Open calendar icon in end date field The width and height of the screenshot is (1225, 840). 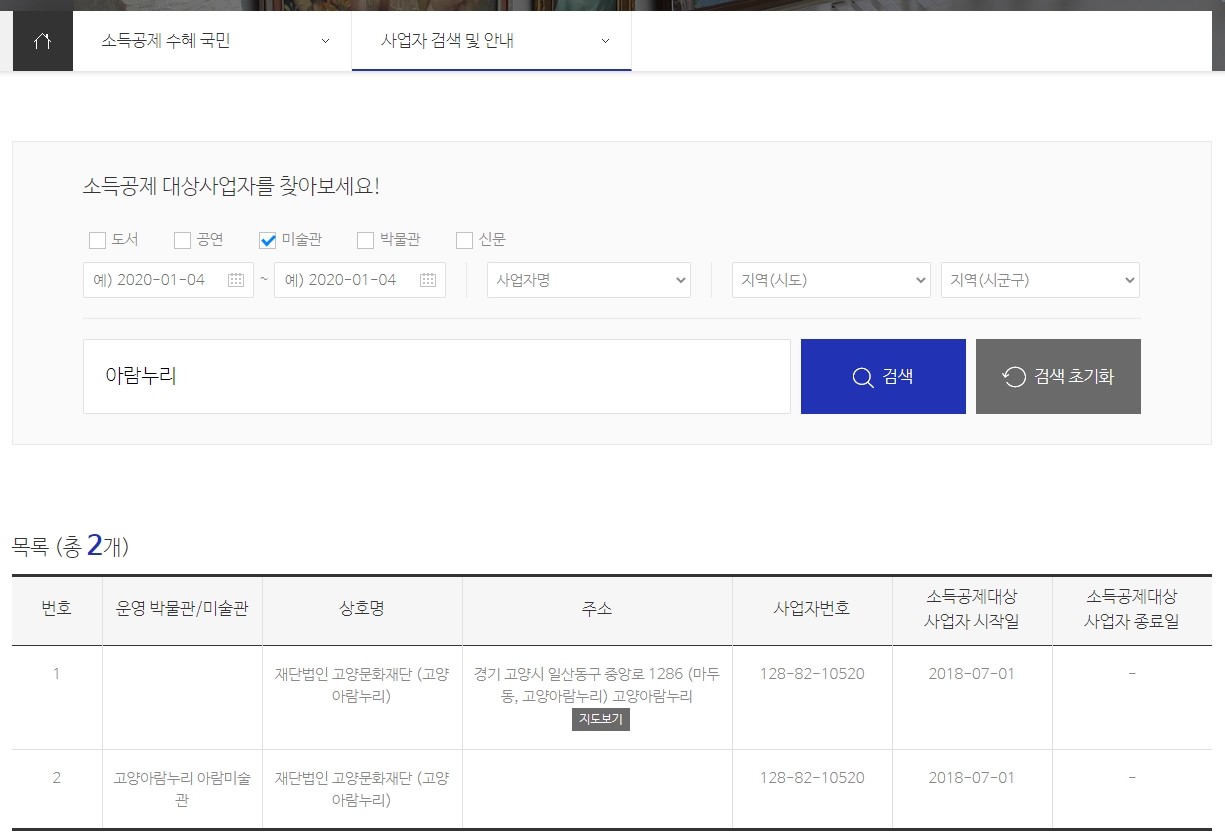tap(428, 280)
